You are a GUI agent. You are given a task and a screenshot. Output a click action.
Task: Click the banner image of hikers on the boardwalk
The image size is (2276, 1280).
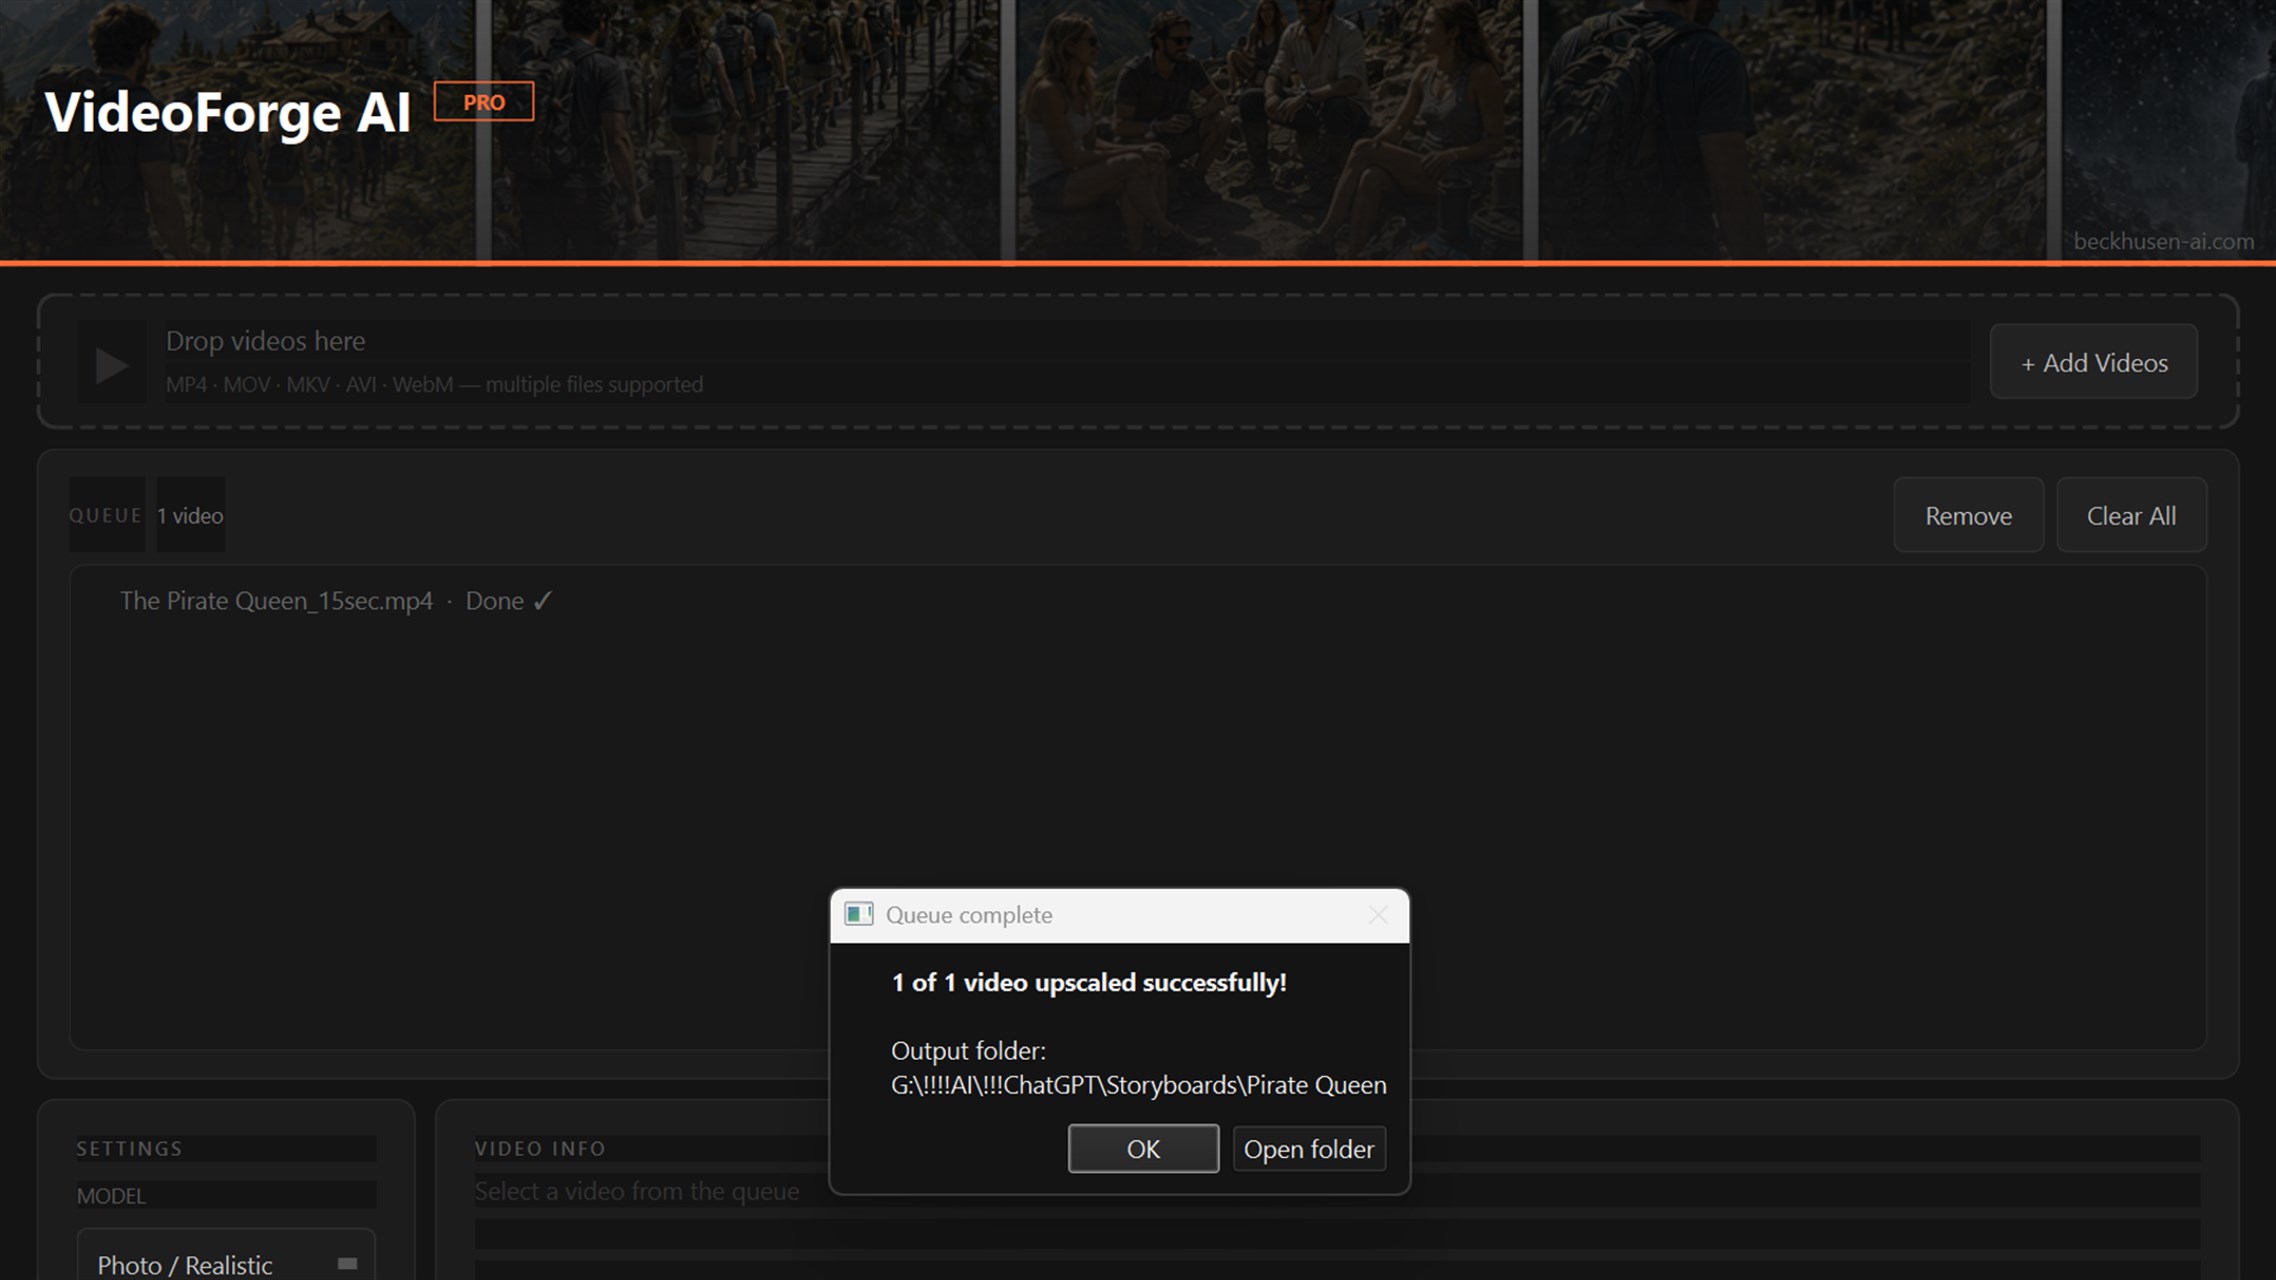point(746,130)
